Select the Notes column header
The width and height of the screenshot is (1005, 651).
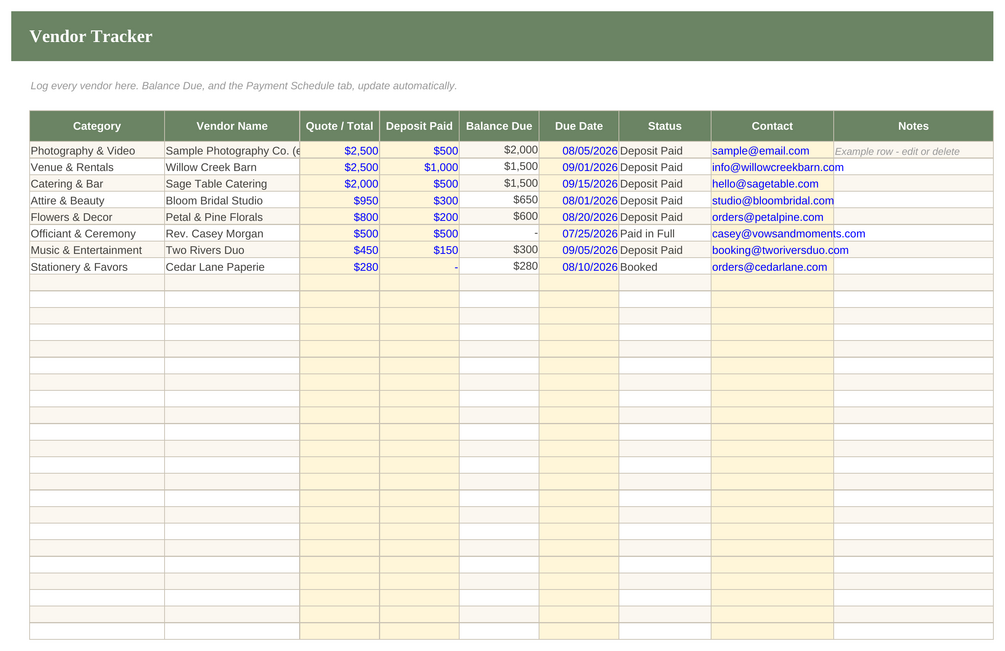(913, 126)
